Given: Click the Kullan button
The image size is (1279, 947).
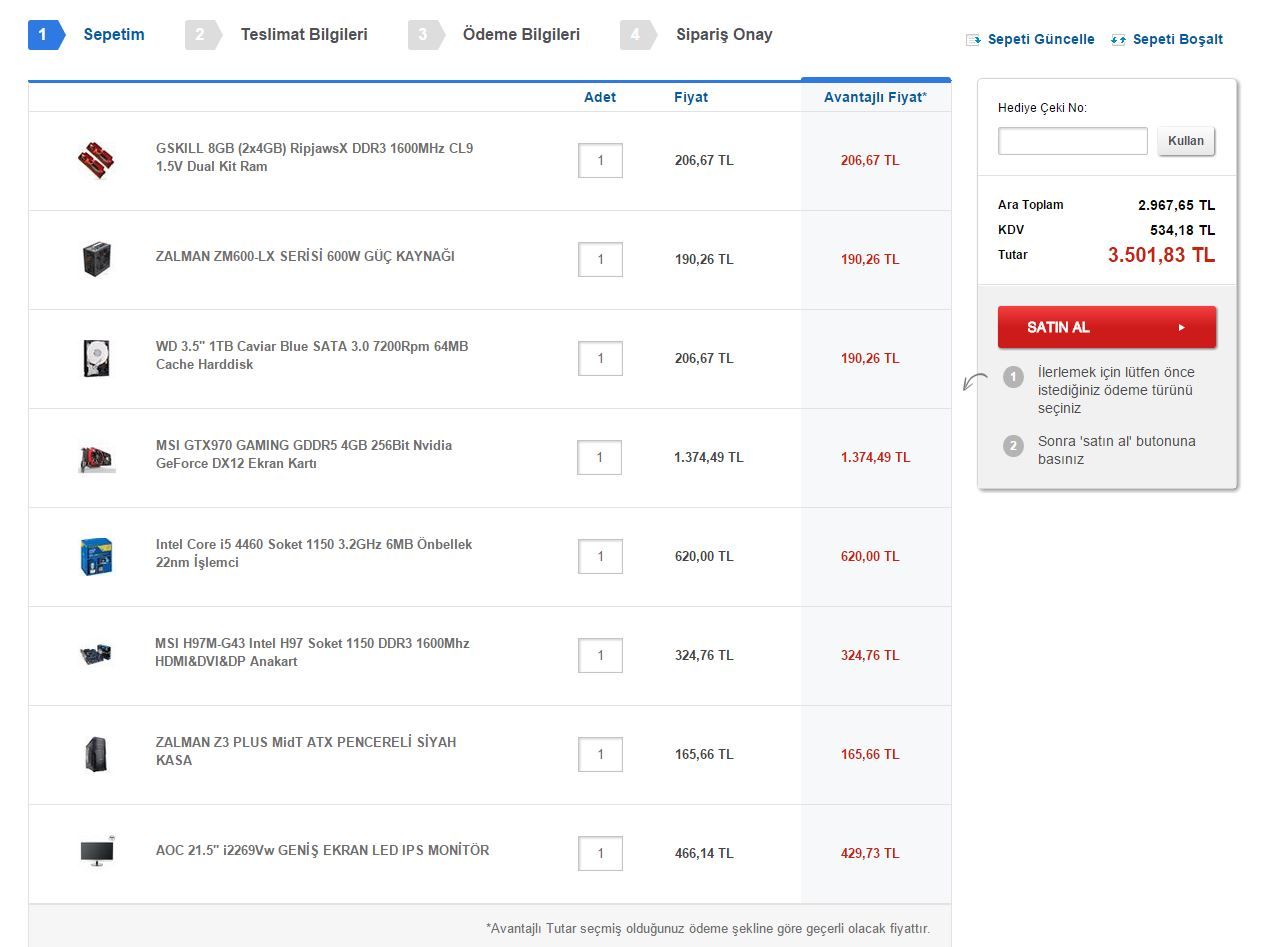Looking at the screenshot, I should 1187,141.
